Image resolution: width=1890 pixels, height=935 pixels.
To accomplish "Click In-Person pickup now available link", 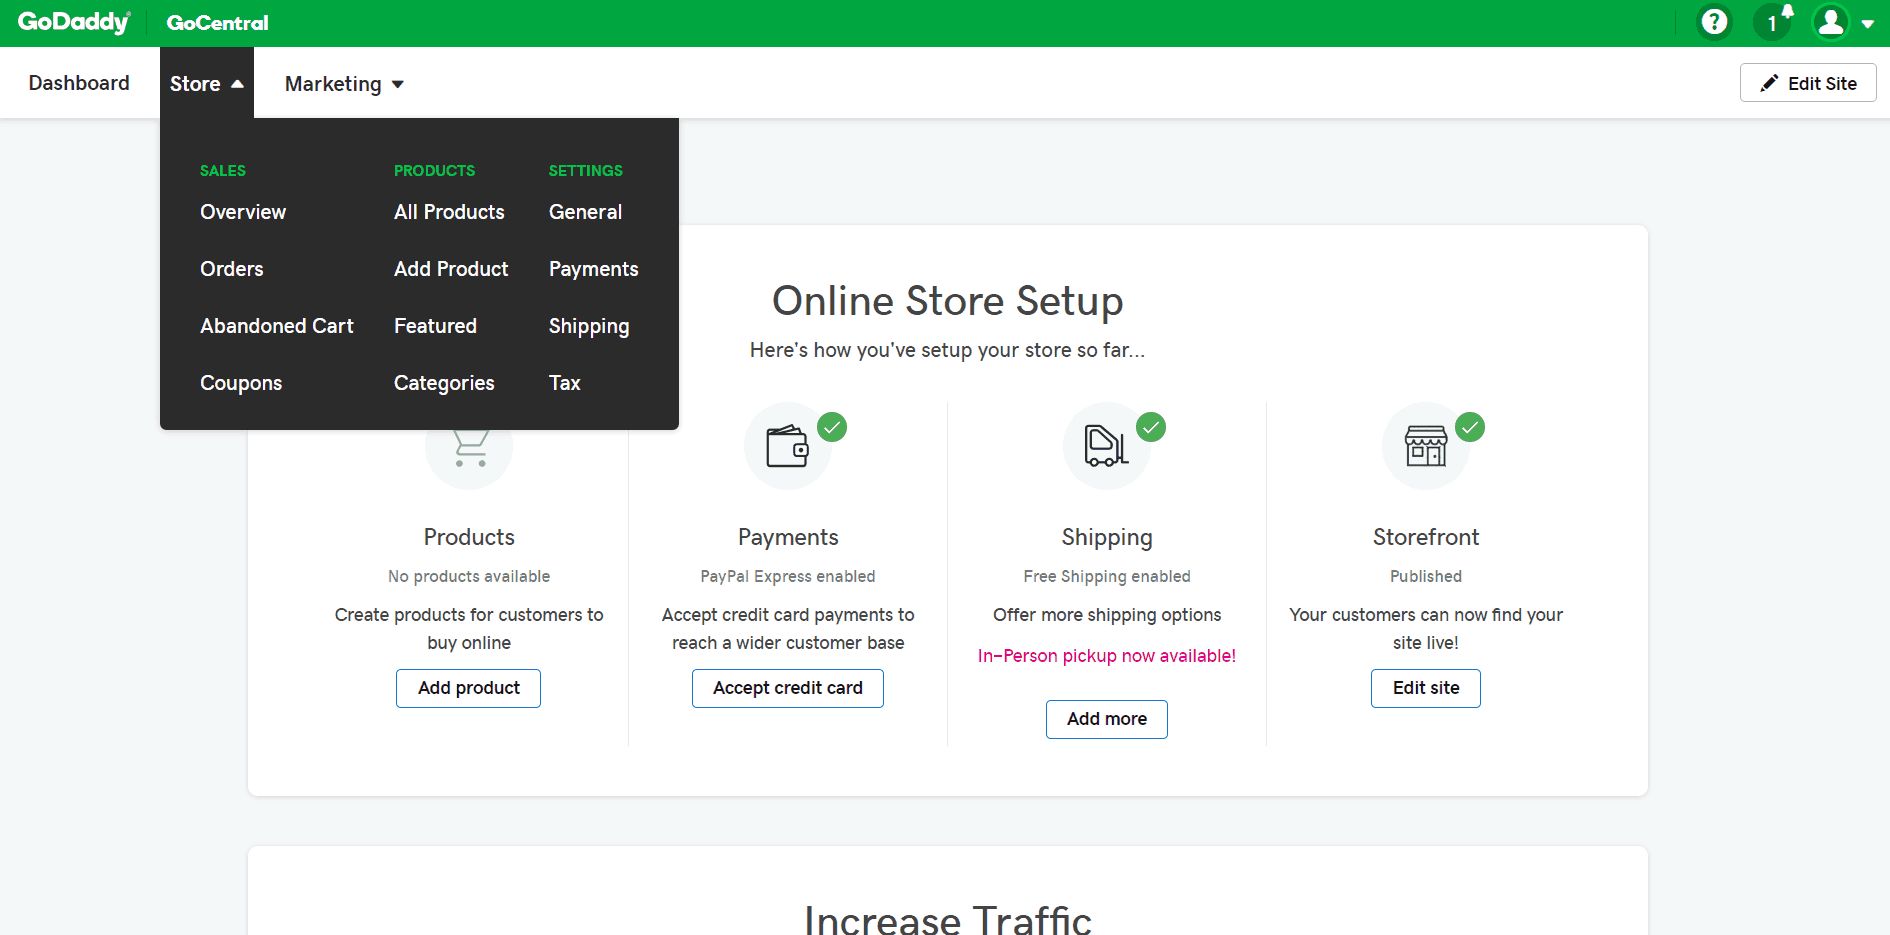I will click(1107, 656).
